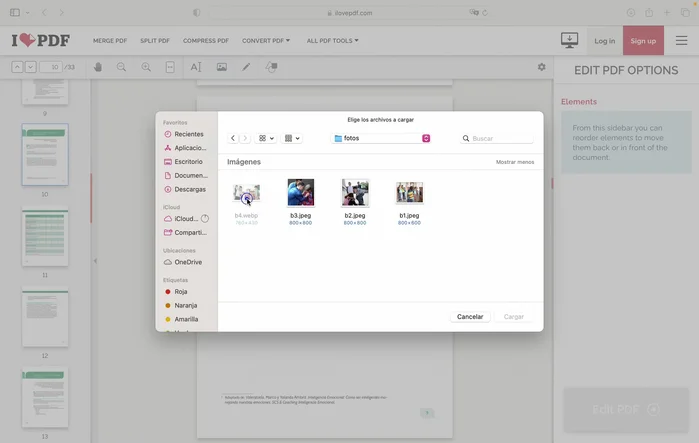Viewport: 699px width, 443px height.
Task: Open icon view options dropdown
Action: click(x=266, y=138)
